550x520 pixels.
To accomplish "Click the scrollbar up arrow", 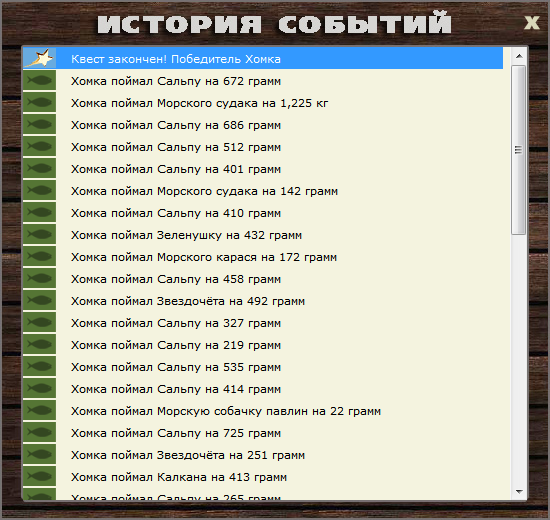I will tap(519, 56).
